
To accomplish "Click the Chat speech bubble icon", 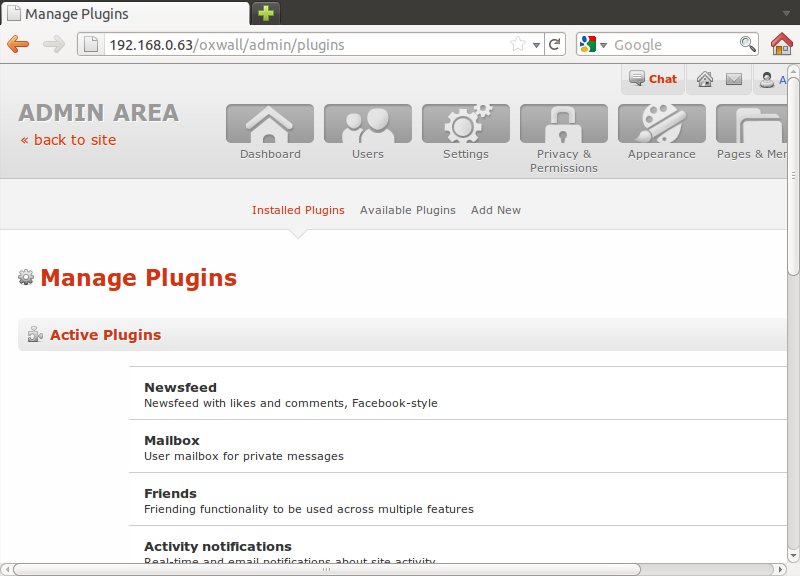I will pos(636,79).
